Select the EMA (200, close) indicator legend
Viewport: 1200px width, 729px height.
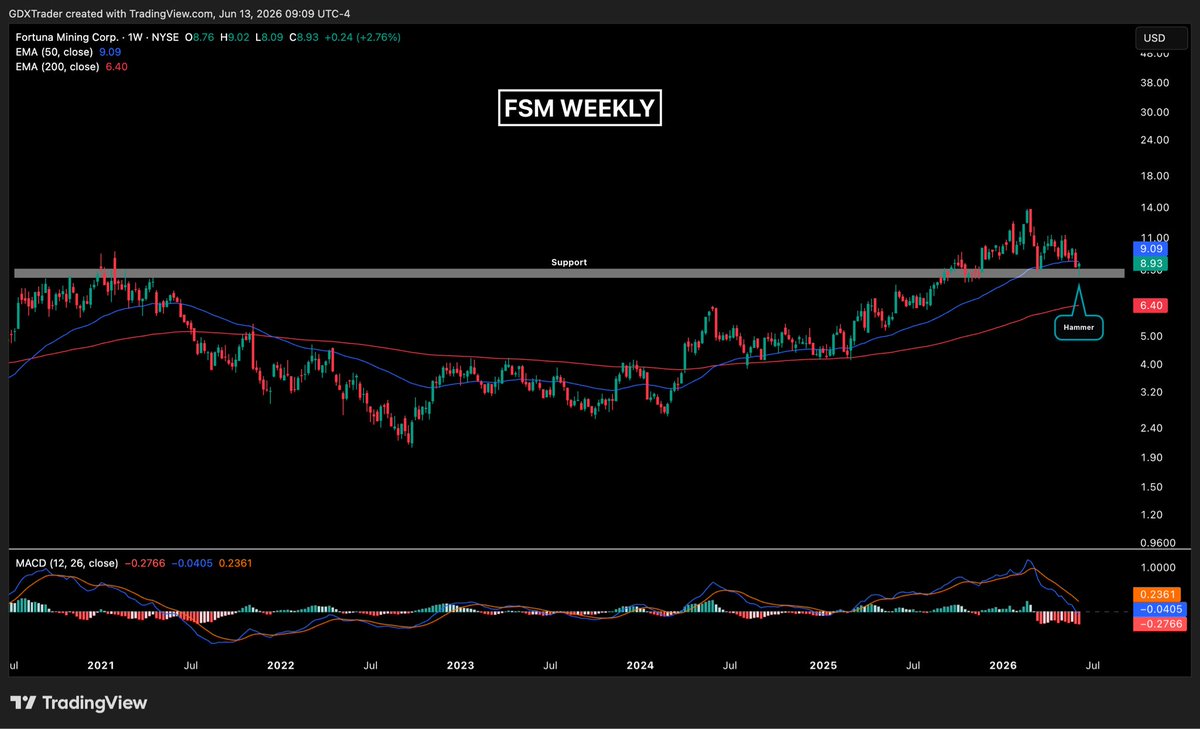59,66
